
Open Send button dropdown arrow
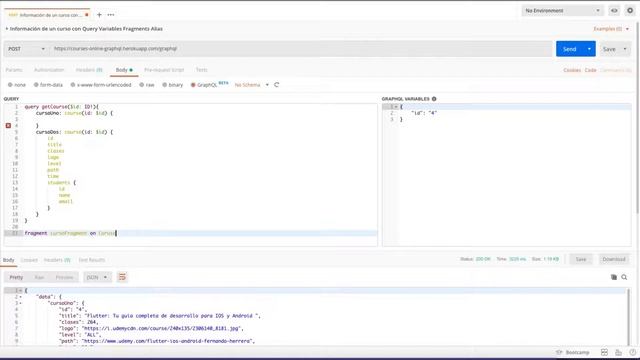[x=589, y=49]
